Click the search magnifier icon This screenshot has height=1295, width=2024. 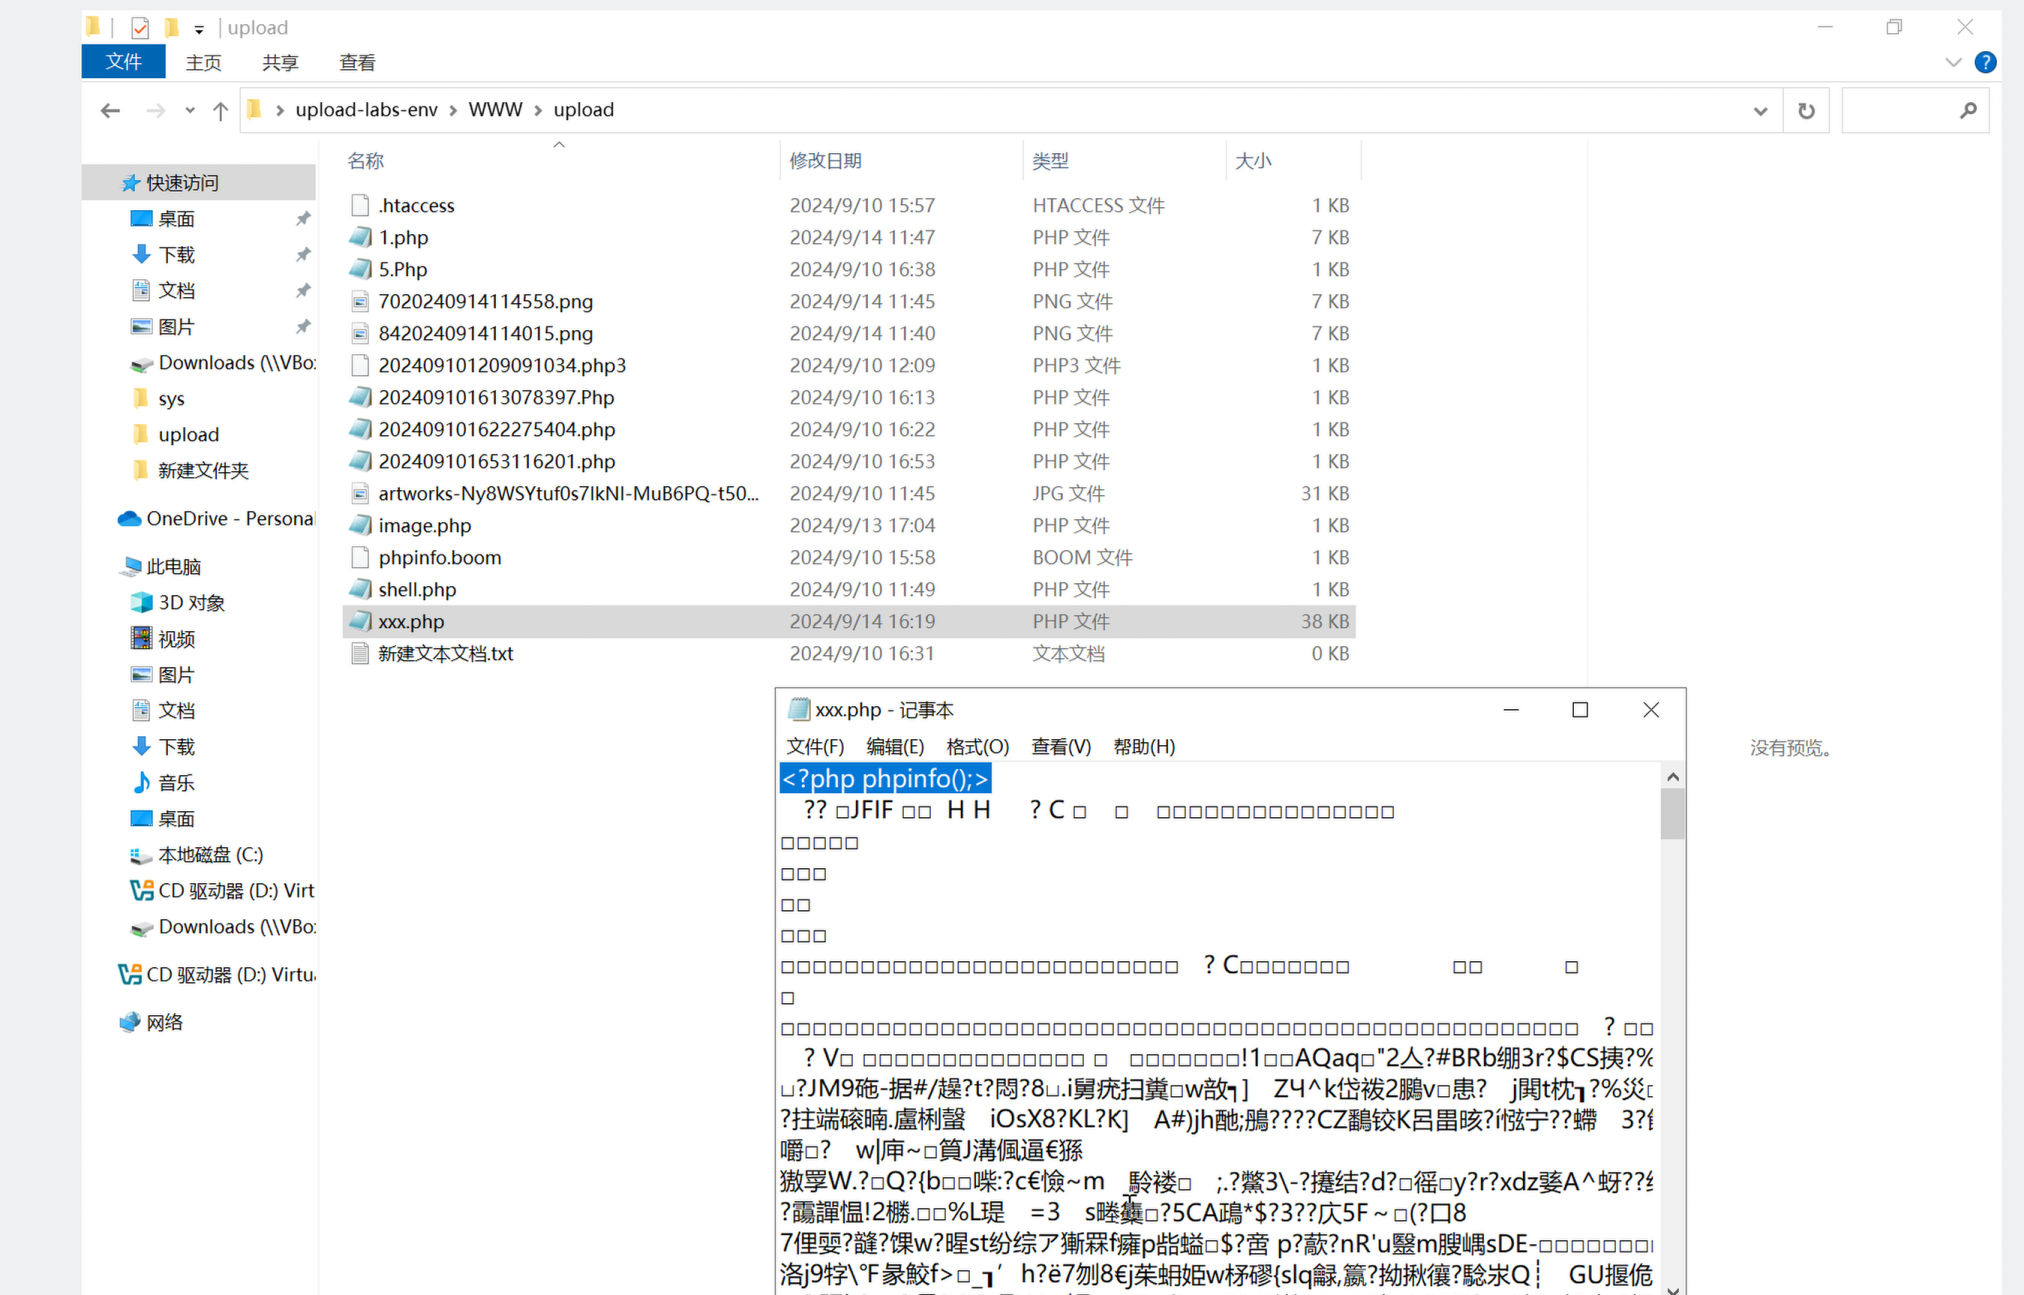click(x=1967, y=110)
